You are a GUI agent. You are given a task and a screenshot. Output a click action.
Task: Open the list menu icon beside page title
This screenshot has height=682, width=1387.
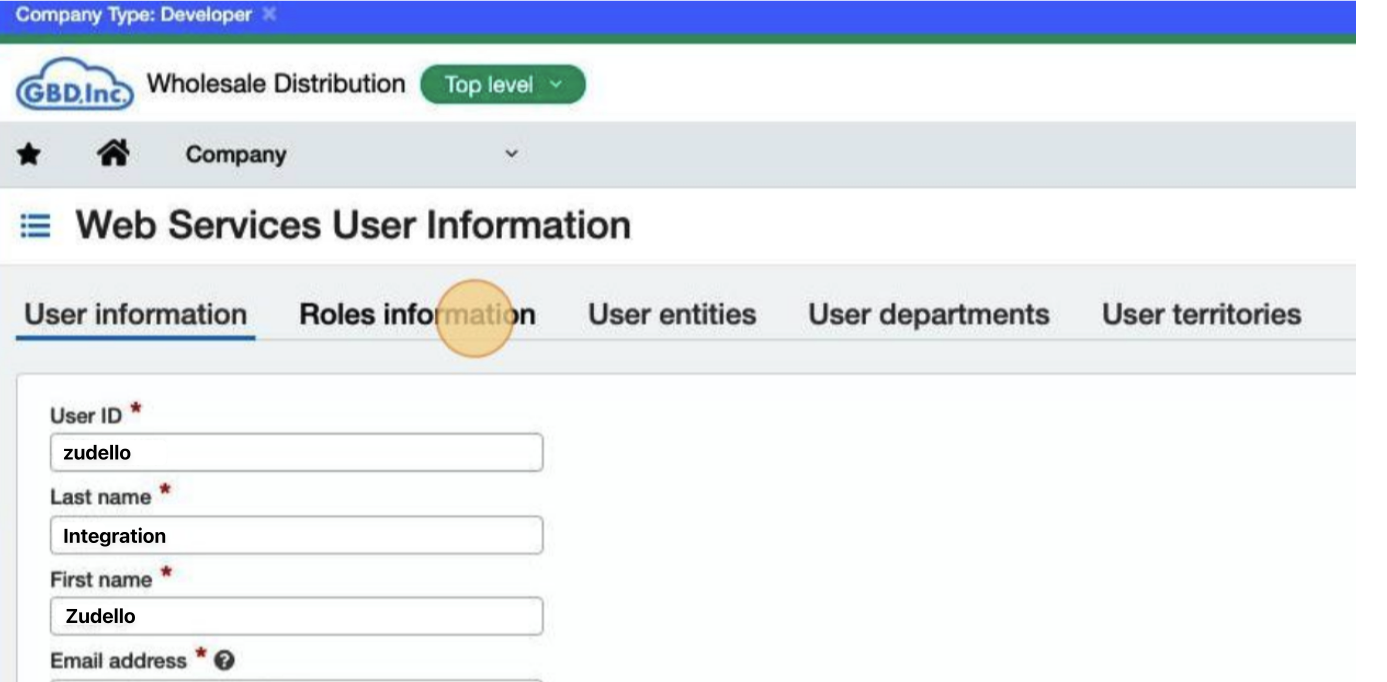click(36, 227)
